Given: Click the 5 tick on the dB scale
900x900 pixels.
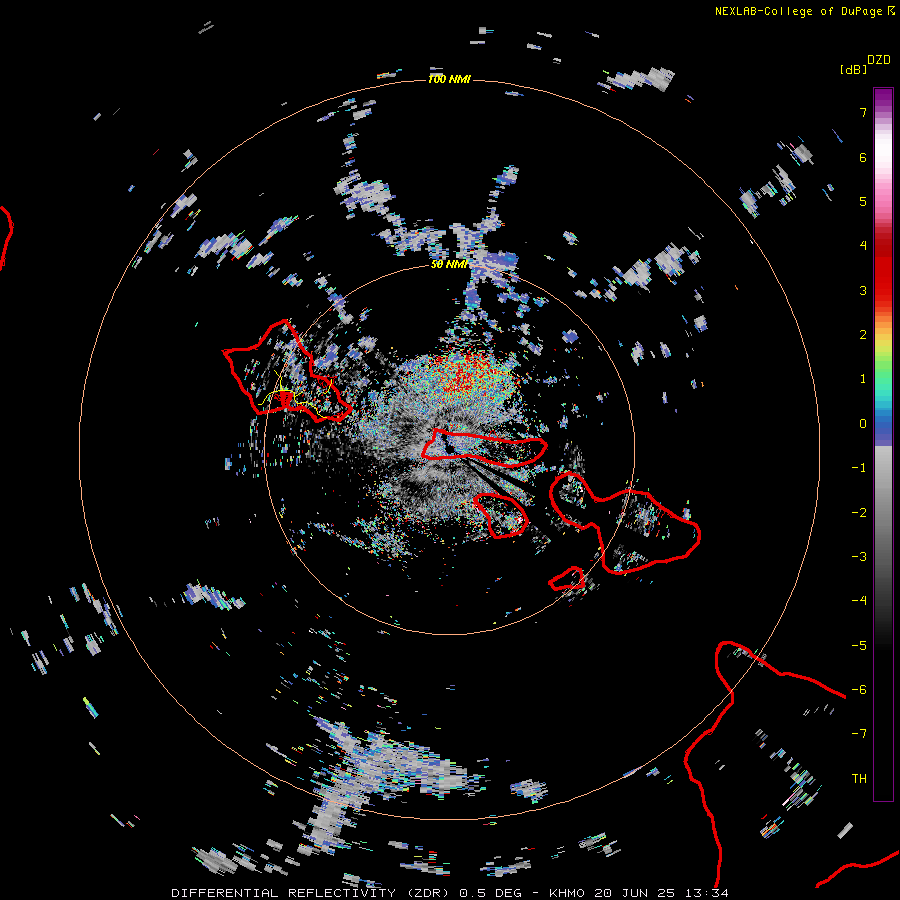Looking at the screenshot, I should point(863,201).
